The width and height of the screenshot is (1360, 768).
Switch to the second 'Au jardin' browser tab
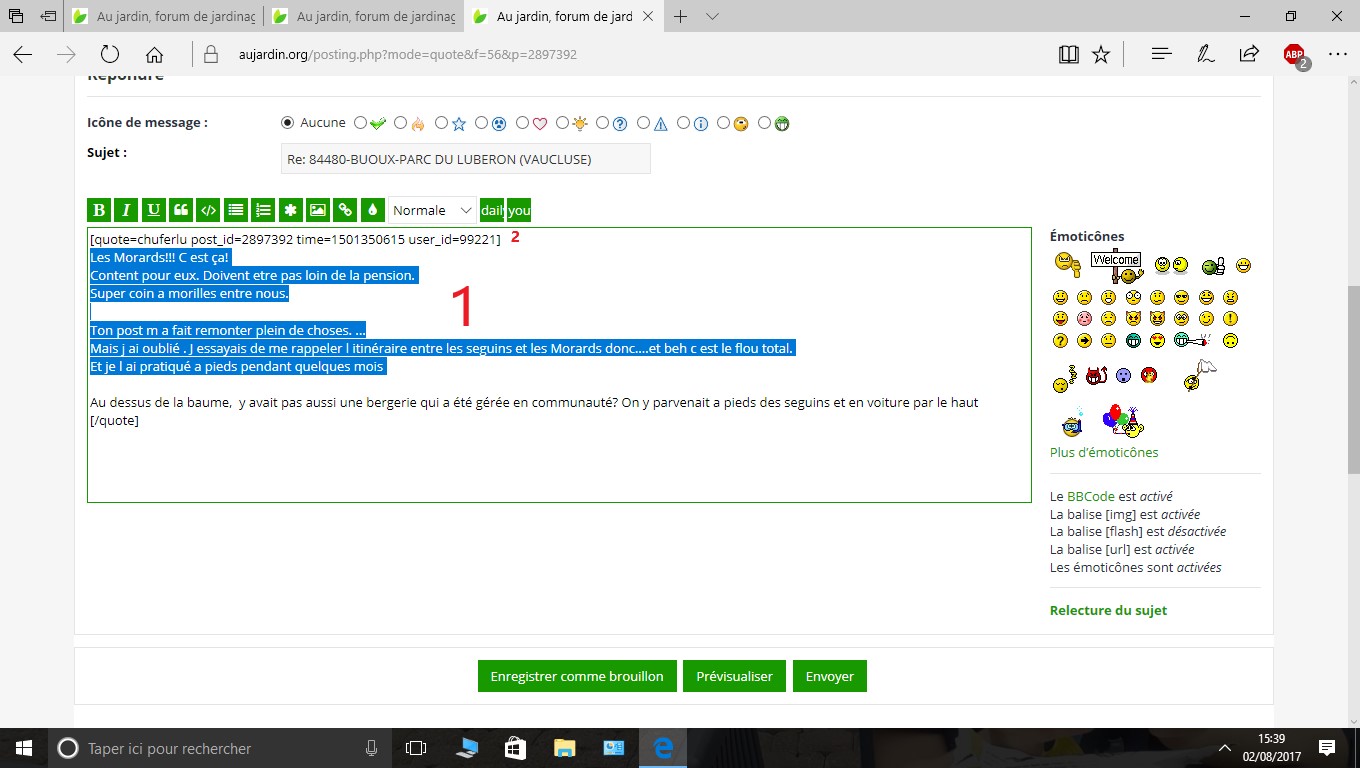click(x=364, y=17)
